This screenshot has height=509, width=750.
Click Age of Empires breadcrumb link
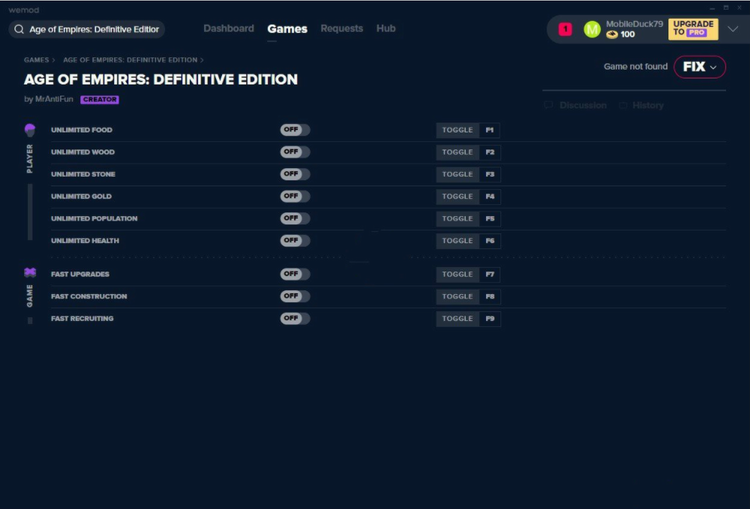130,60
